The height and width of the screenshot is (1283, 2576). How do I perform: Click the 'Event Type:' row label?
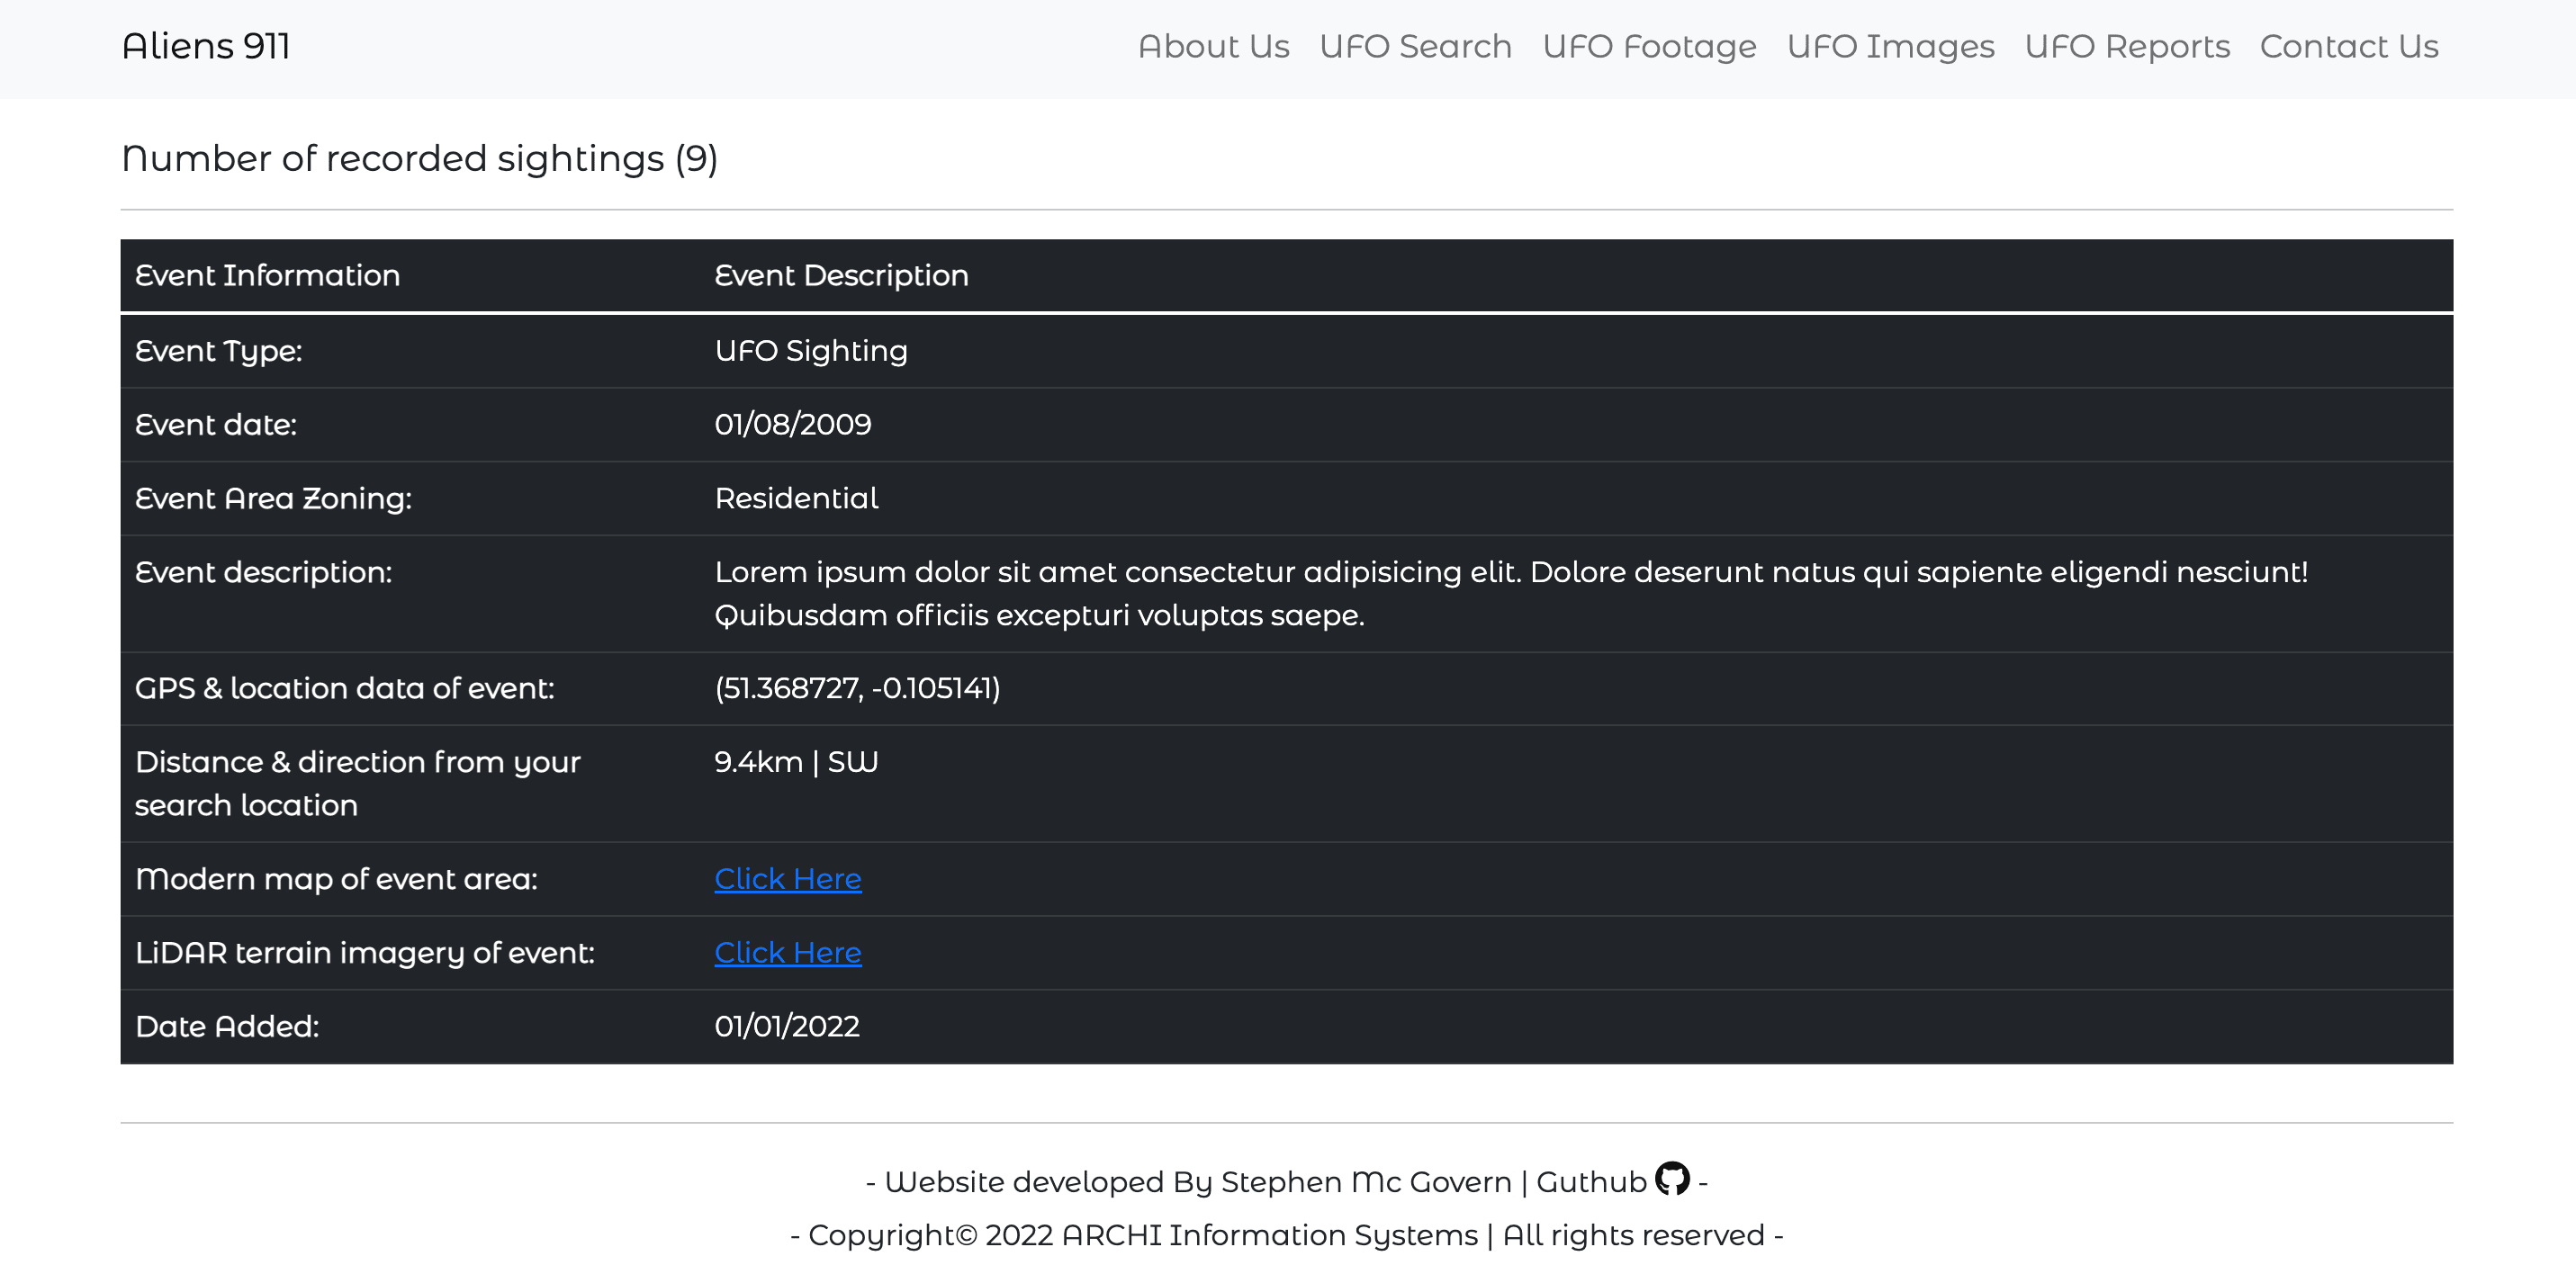(x=218, y=351)
